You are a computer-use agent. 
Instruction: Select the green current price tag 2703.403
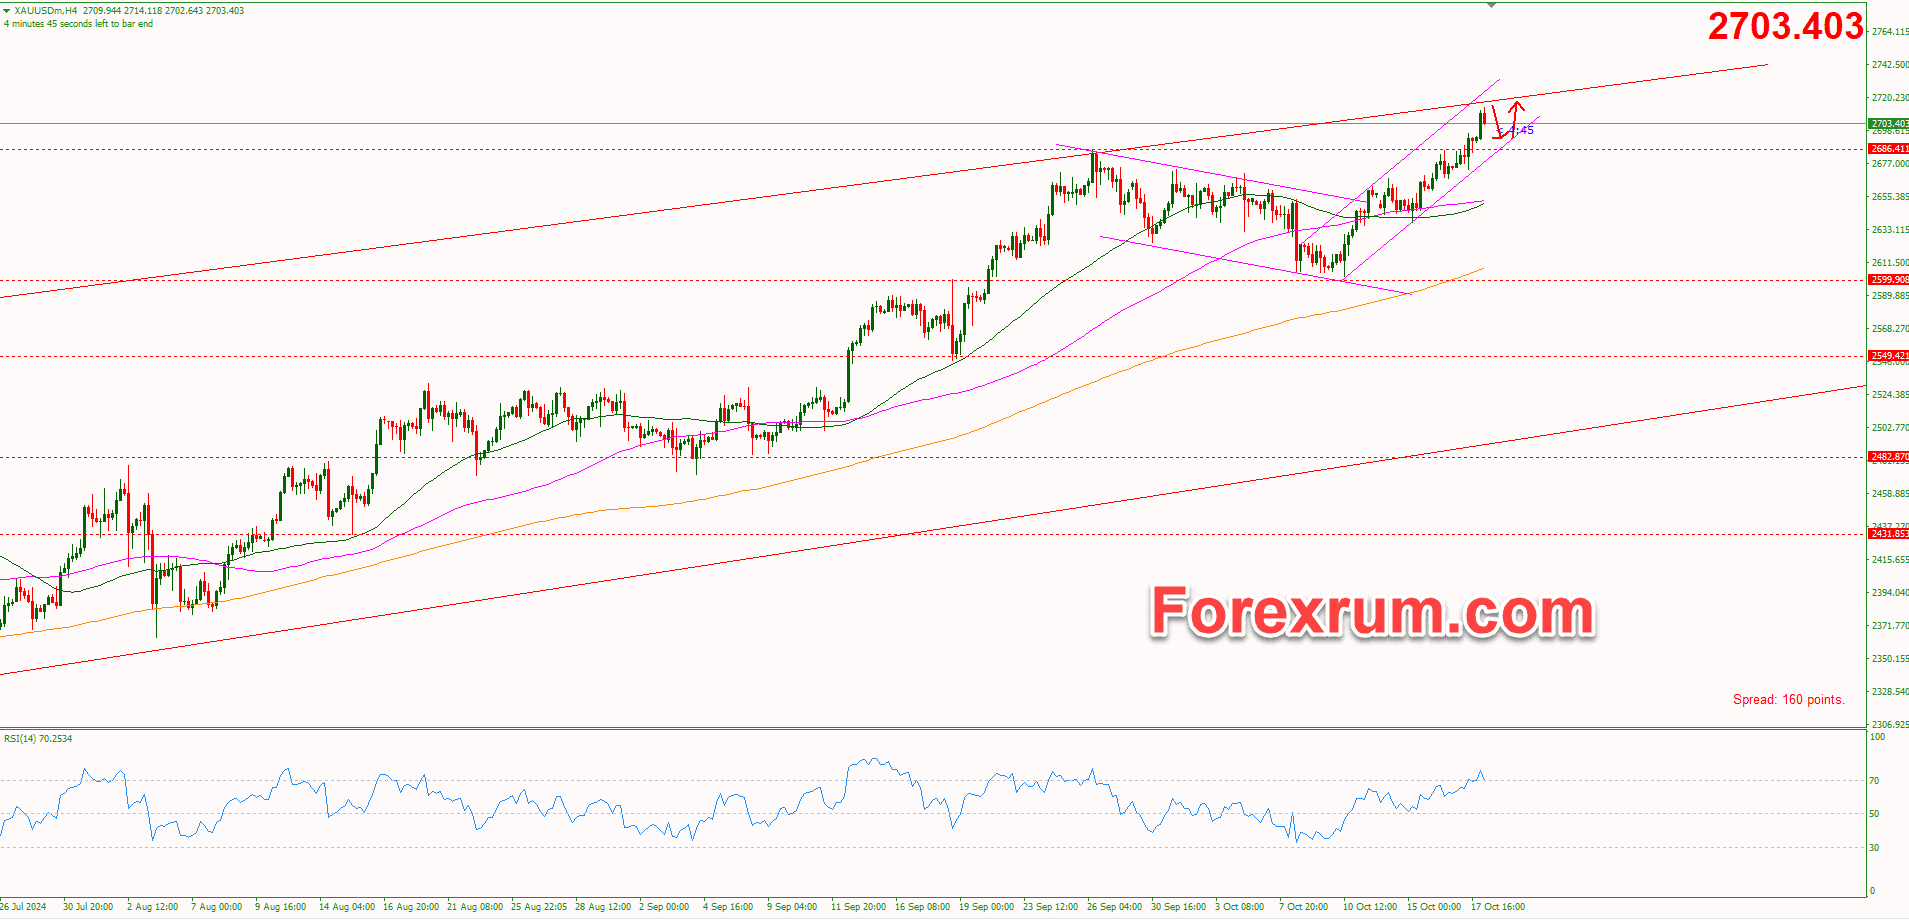pyautogui.click(x=1888, y=124)
